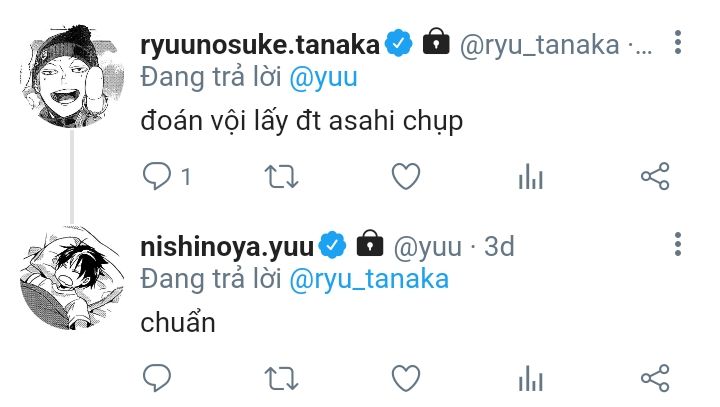Open nishinoya.yuu display name

(x=227, y=247)
